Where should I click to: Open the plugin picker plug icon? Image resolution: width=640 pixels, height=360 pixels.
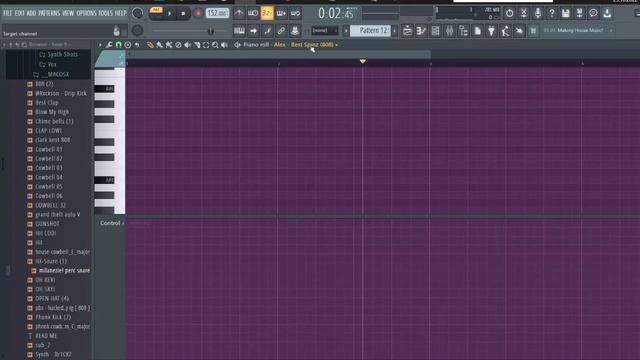point(491,31)
